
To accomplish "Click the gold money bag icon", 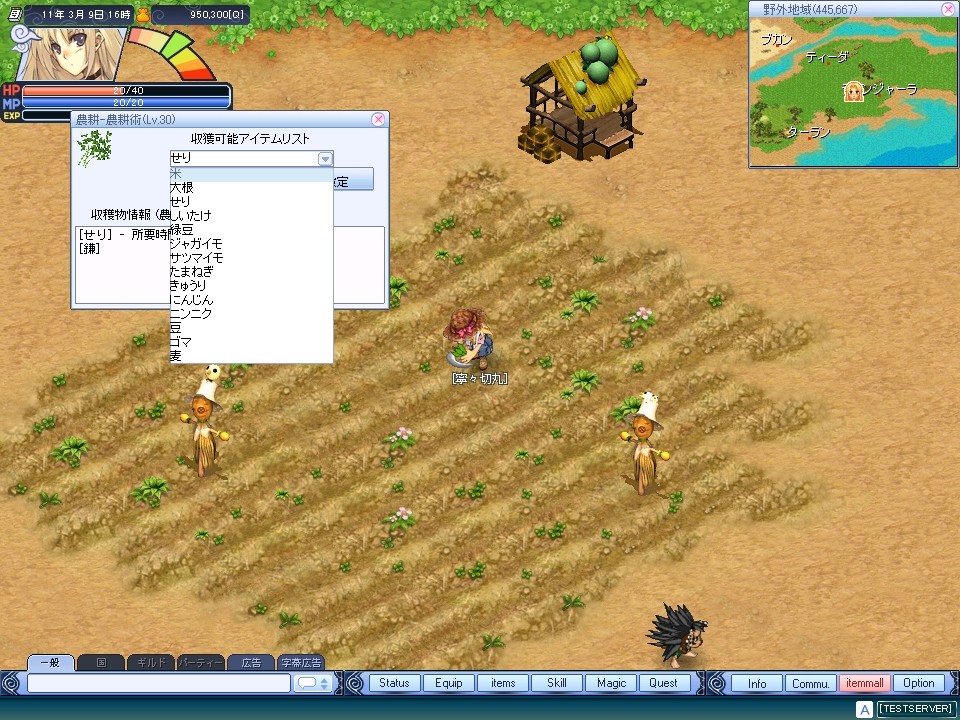I will (143, 15).
